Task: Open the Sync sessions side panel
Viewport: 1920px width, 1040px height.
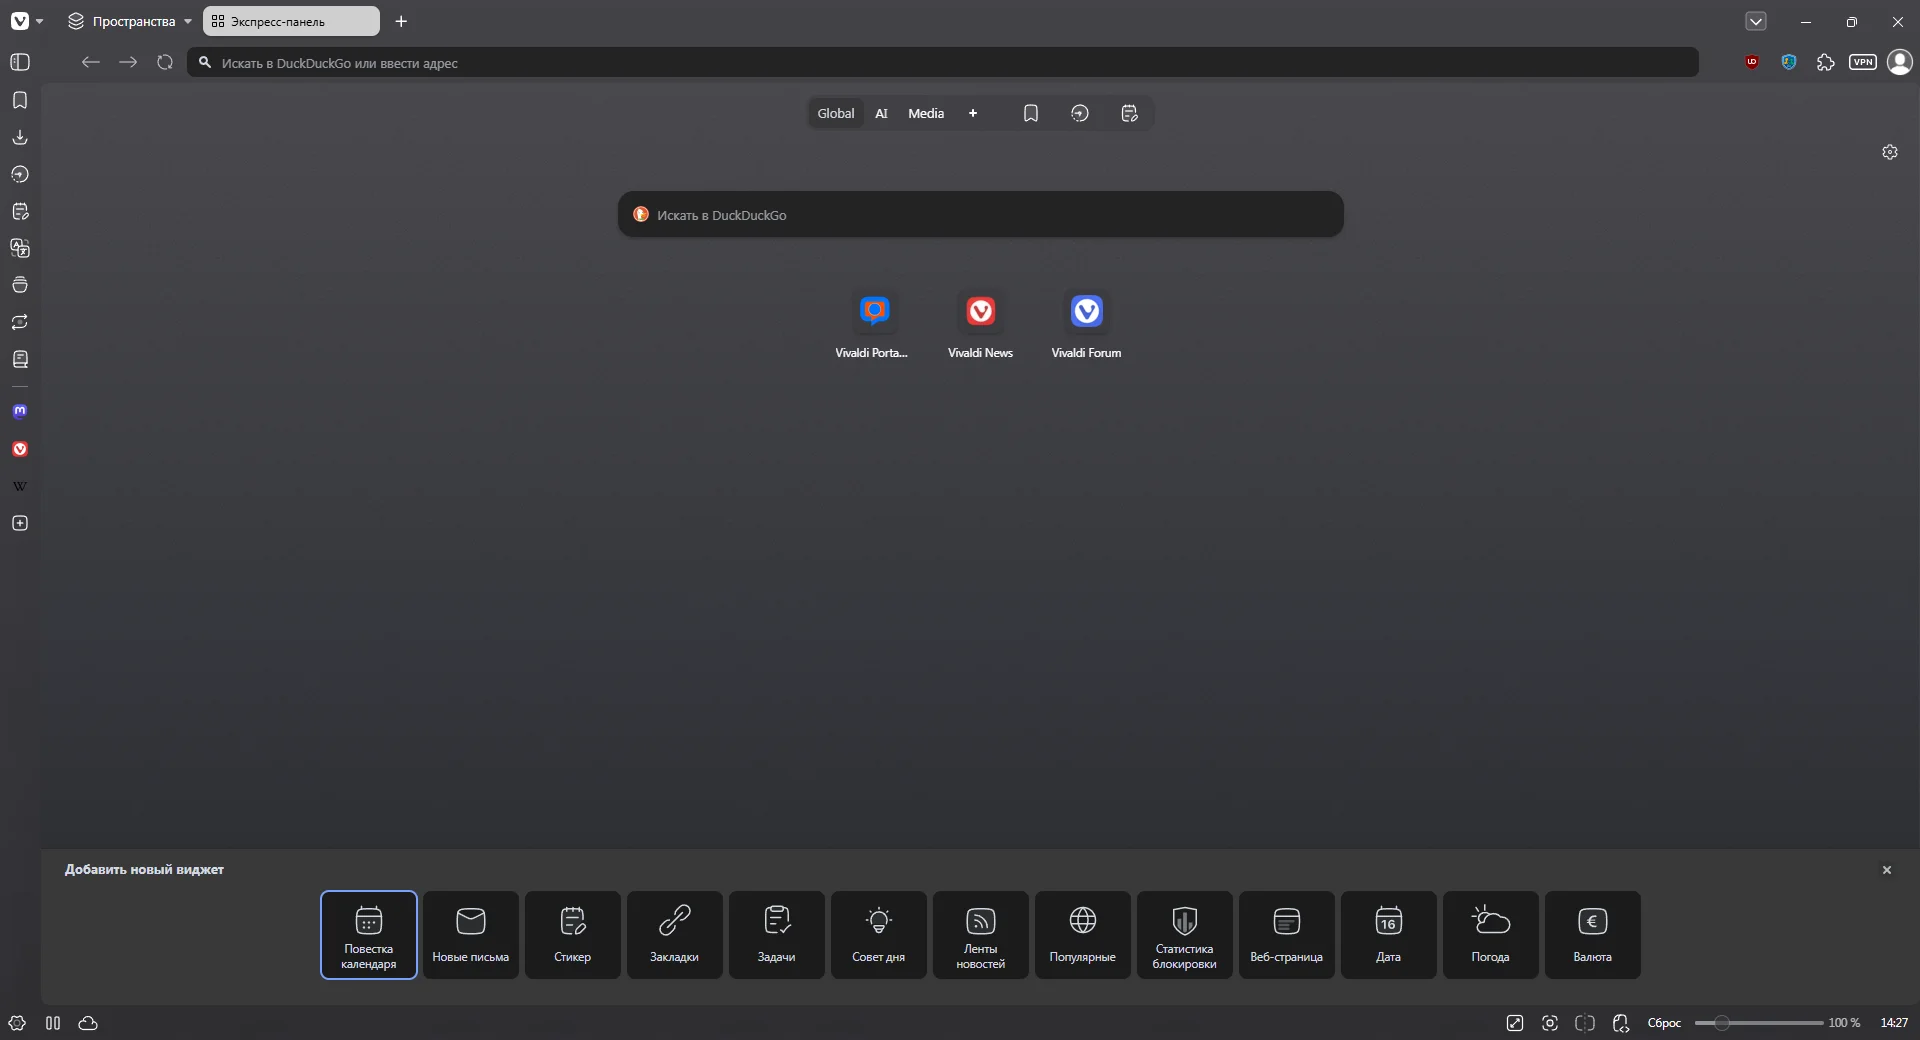Action: click(x=20, y=322)
